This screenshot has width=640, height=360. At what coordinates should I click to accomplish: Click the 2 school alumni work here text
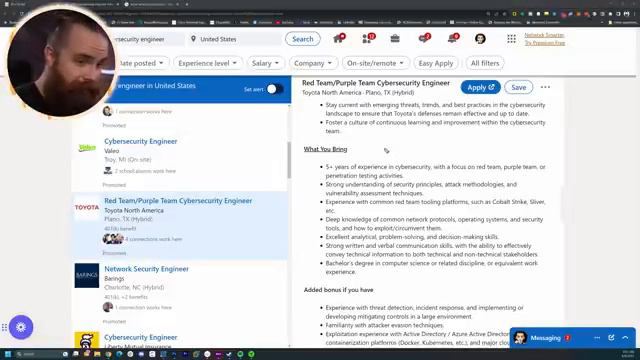coord(145,171)
